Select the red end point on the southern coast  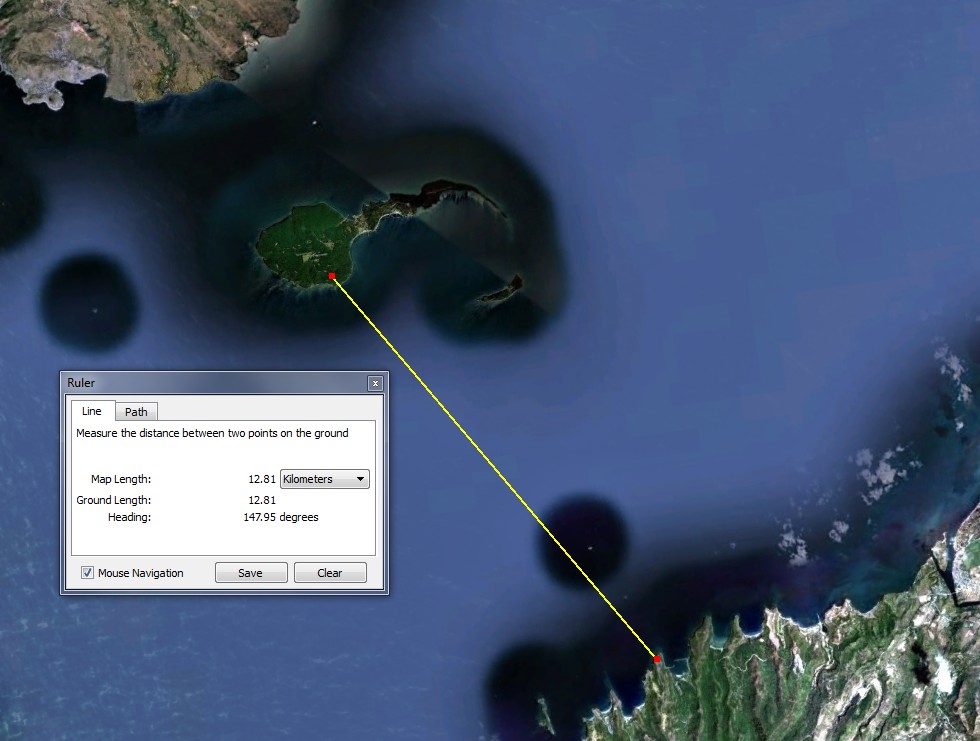click(x=657, y=659)
